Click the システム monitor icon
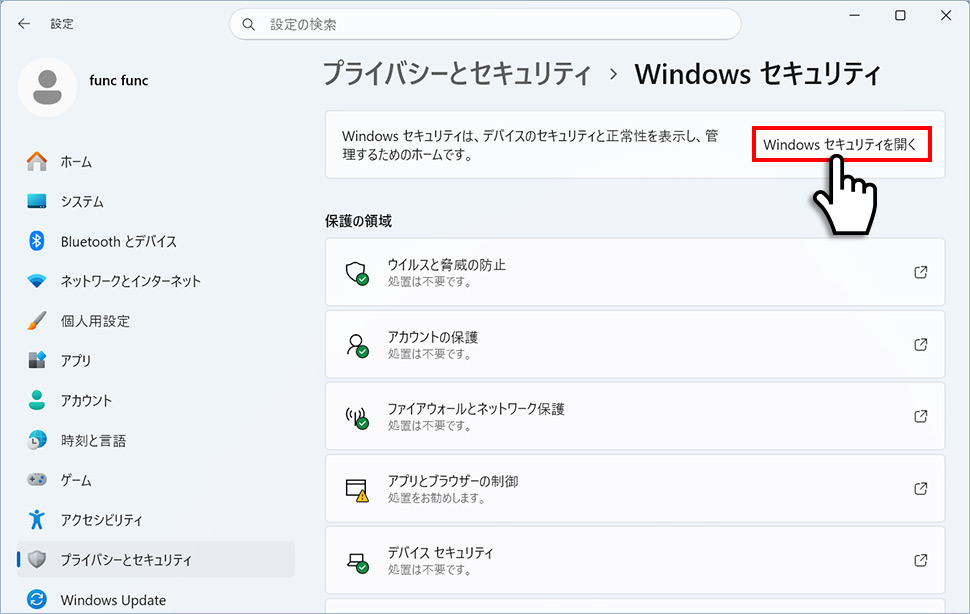The height and width of the screenshot is (614, 970). pos(37,201)
